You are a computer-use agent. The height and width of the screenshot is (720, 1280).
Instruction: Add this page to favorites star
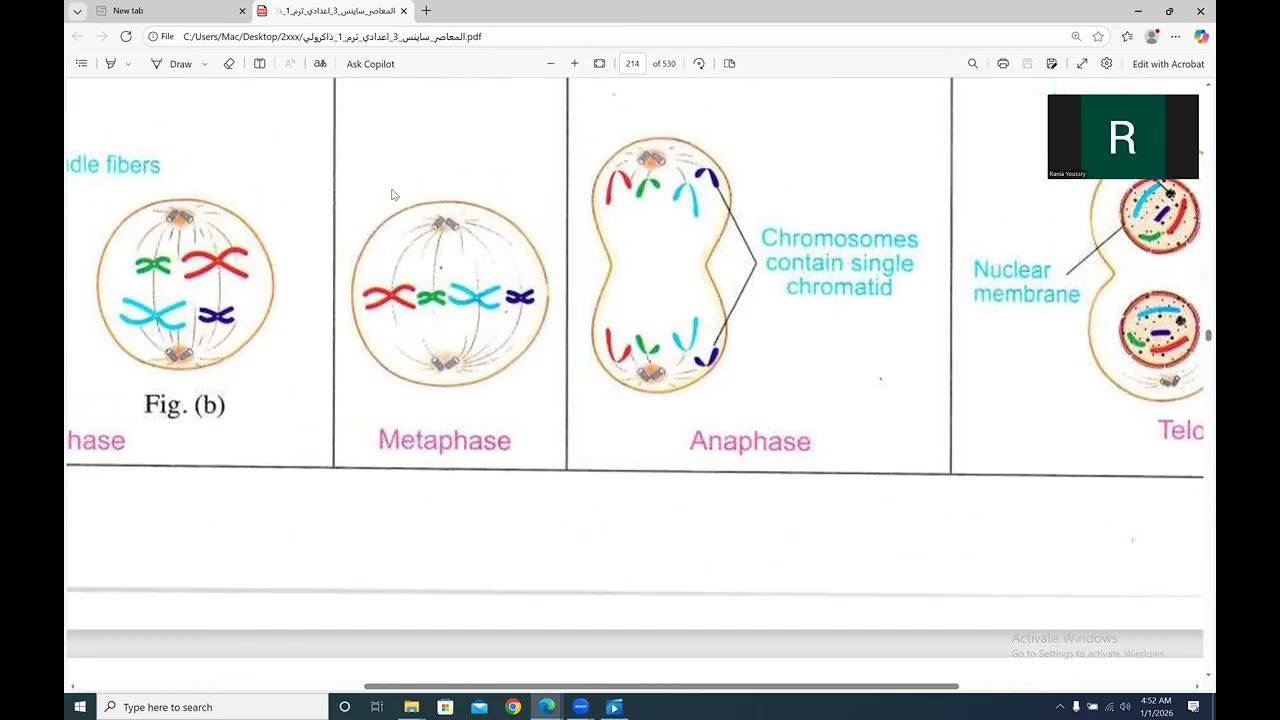[x=1098, y=36]
